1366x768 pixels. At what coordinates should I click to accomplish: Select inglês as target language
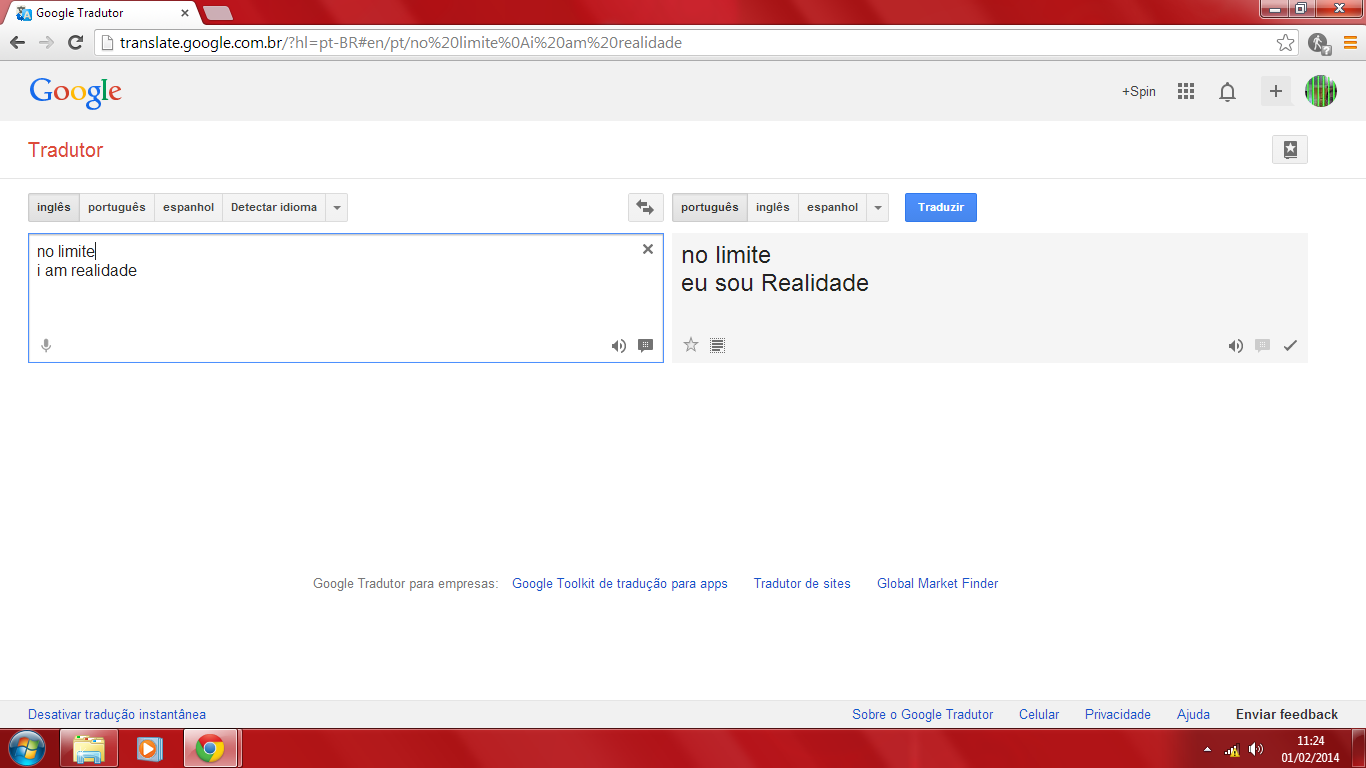pyautogui.click(x=773, y=207)
